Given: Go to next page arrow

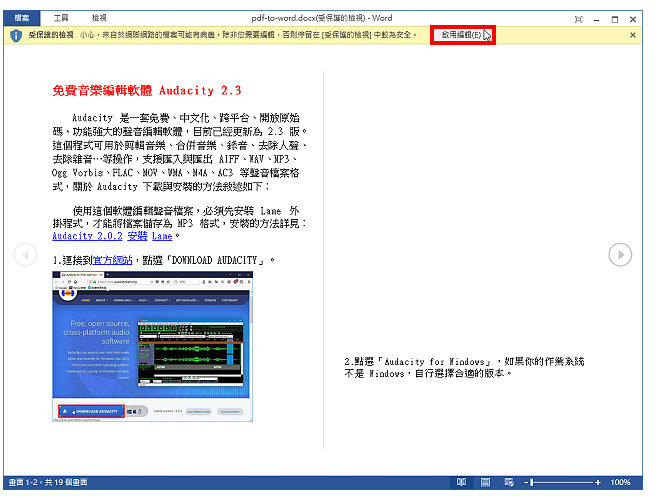Looking at the screenshot, I should point(620,255).
